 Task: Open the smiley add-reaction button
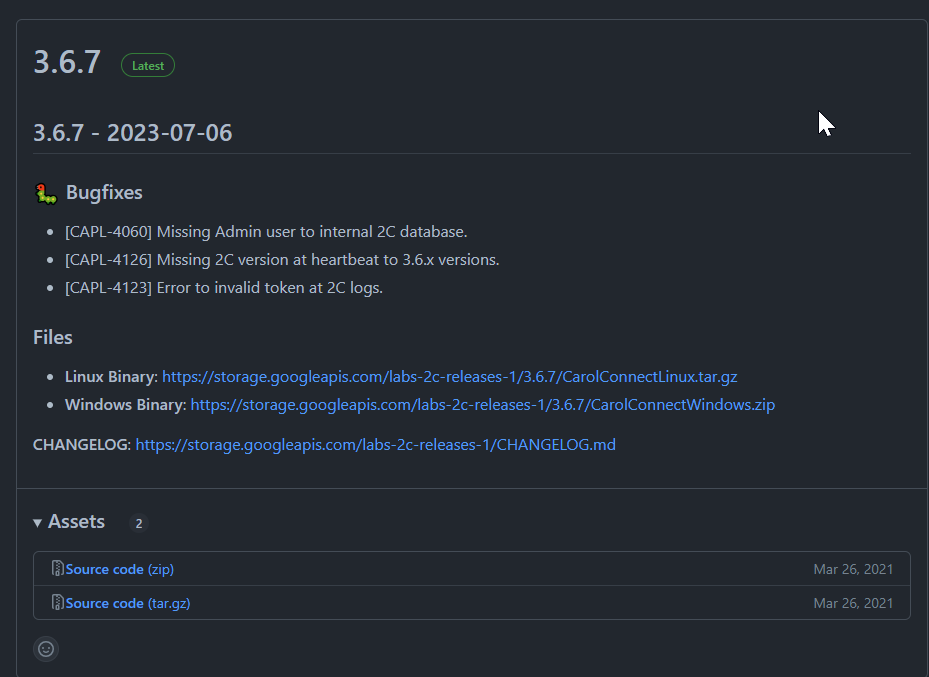click(x=46, y=649)
